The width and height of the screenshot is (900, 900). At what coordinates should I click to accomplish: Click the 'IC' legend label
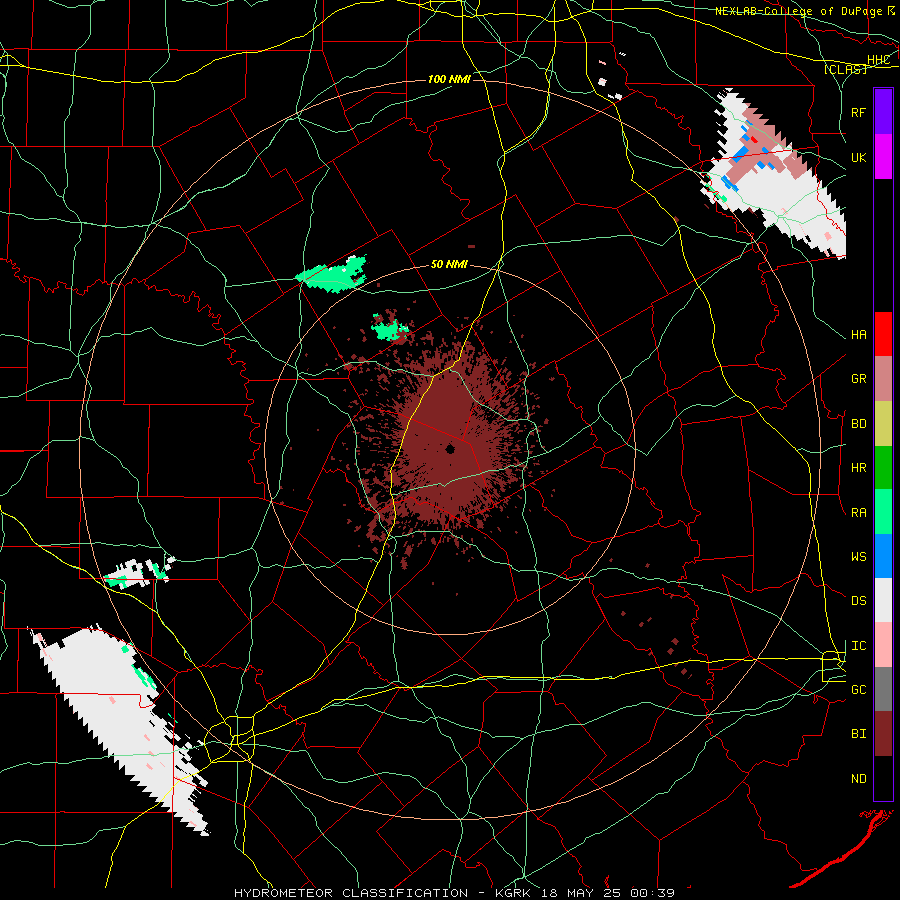pos(858,646)
